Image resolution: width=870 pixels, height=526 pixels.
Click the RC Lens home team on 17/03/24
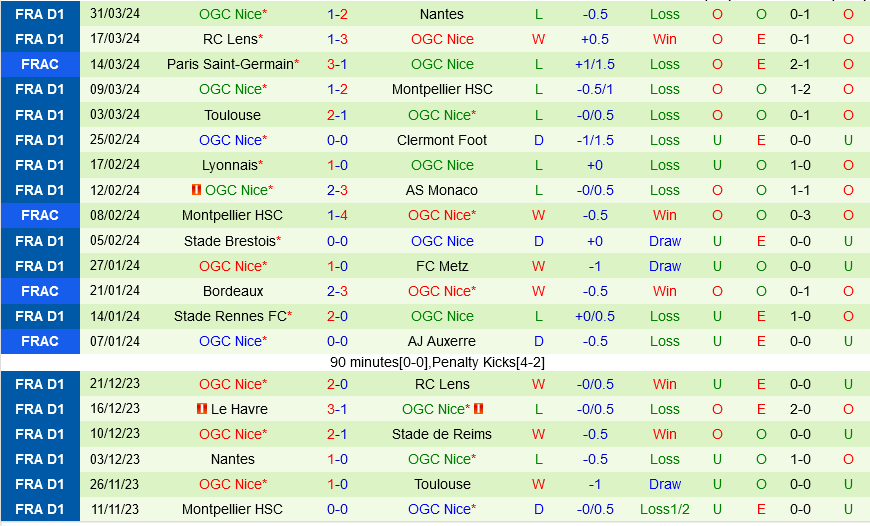coord(230,39)
